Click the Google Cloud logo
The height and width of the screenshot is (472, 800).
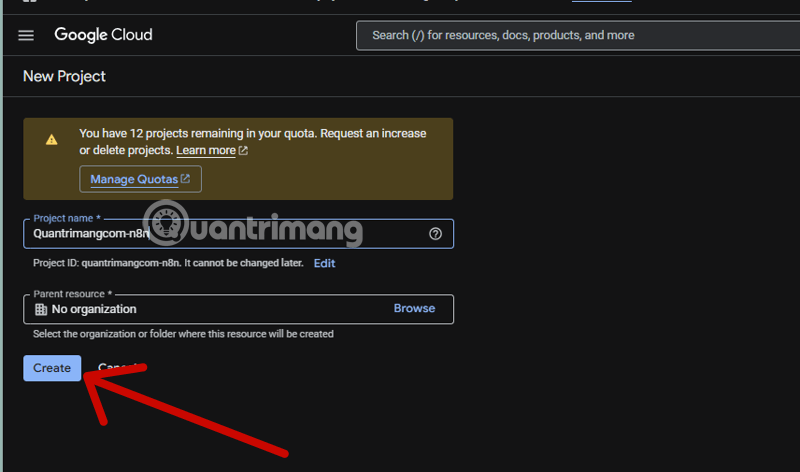(x=104, y=35)
